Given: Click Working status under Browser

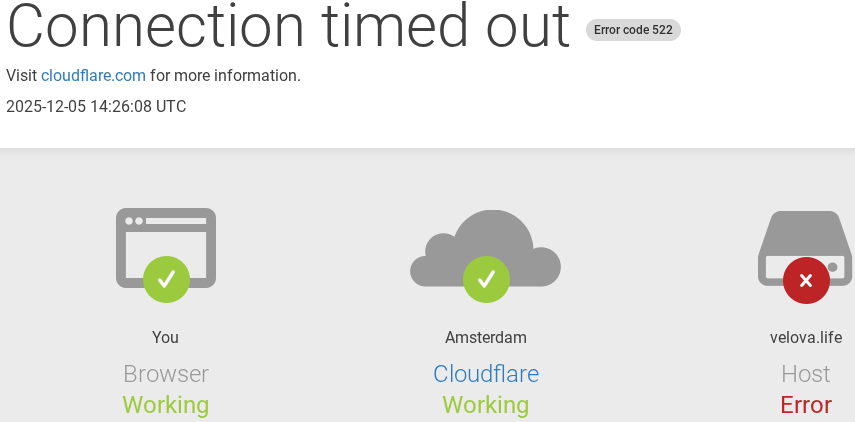Looking at the screenshot, I should coord(166,405).
